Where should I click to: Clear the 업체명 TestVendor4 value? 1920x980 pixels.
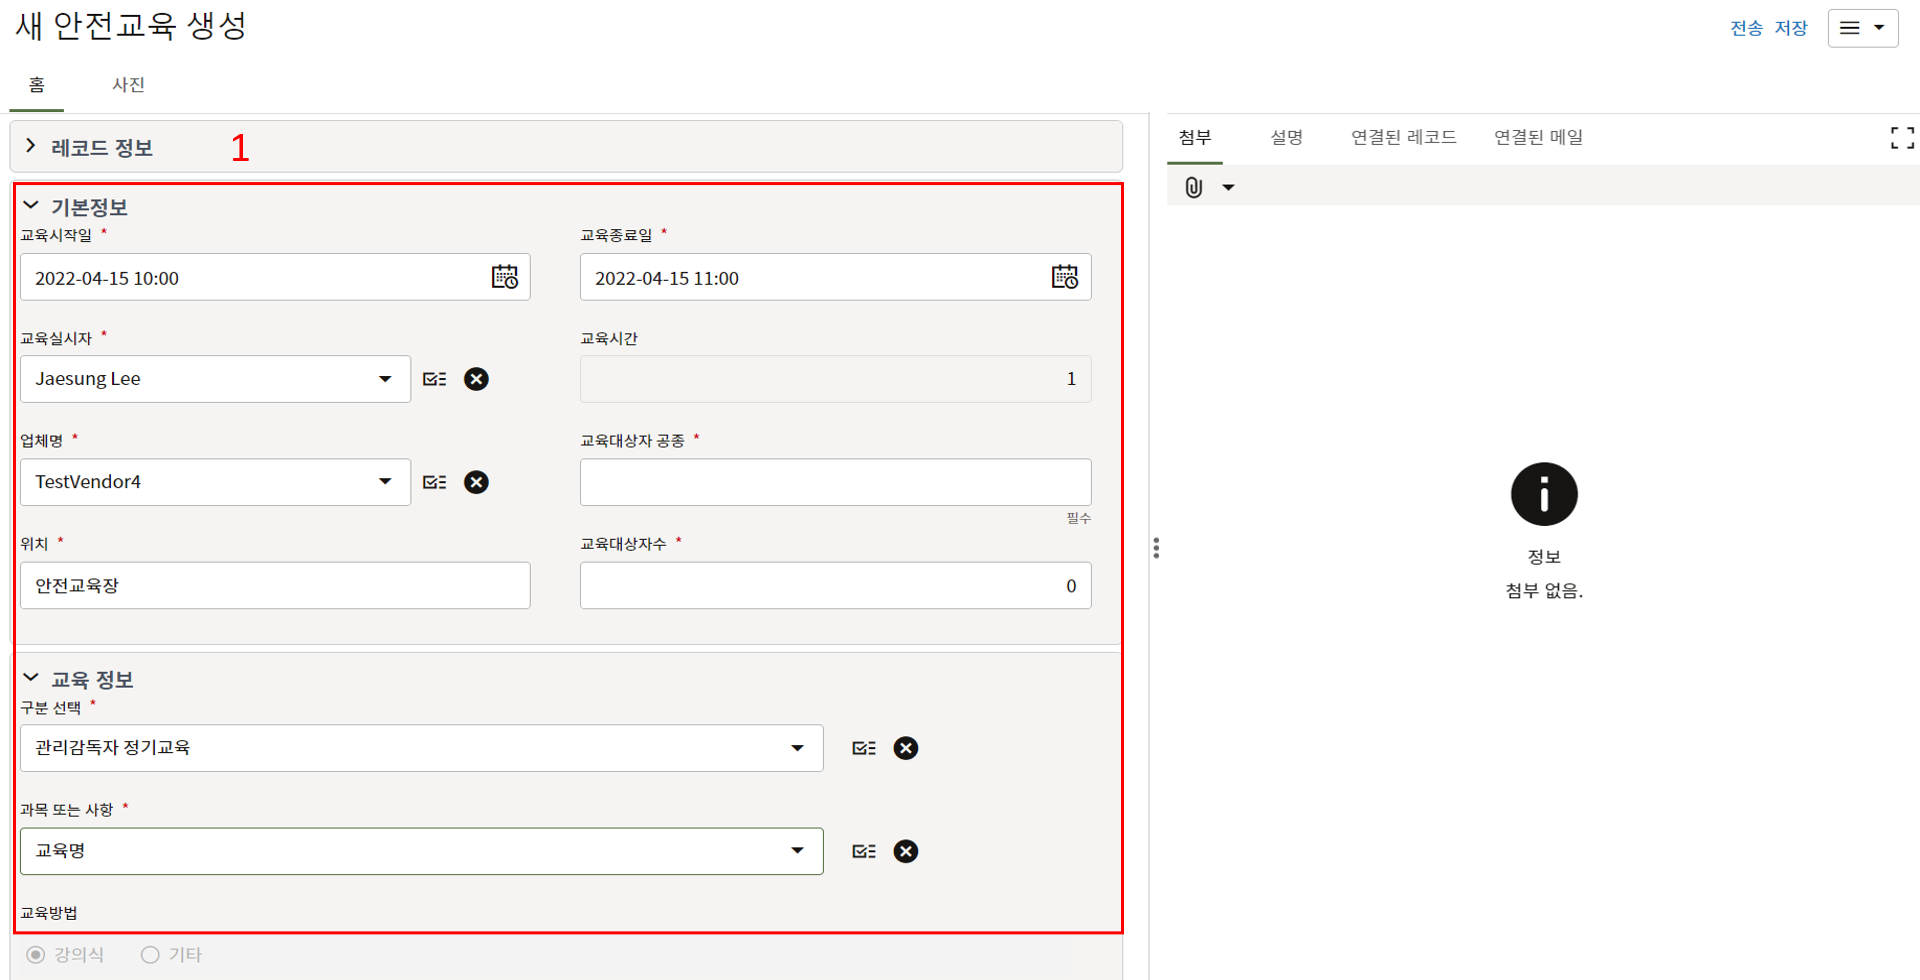(x=476, y=482)
